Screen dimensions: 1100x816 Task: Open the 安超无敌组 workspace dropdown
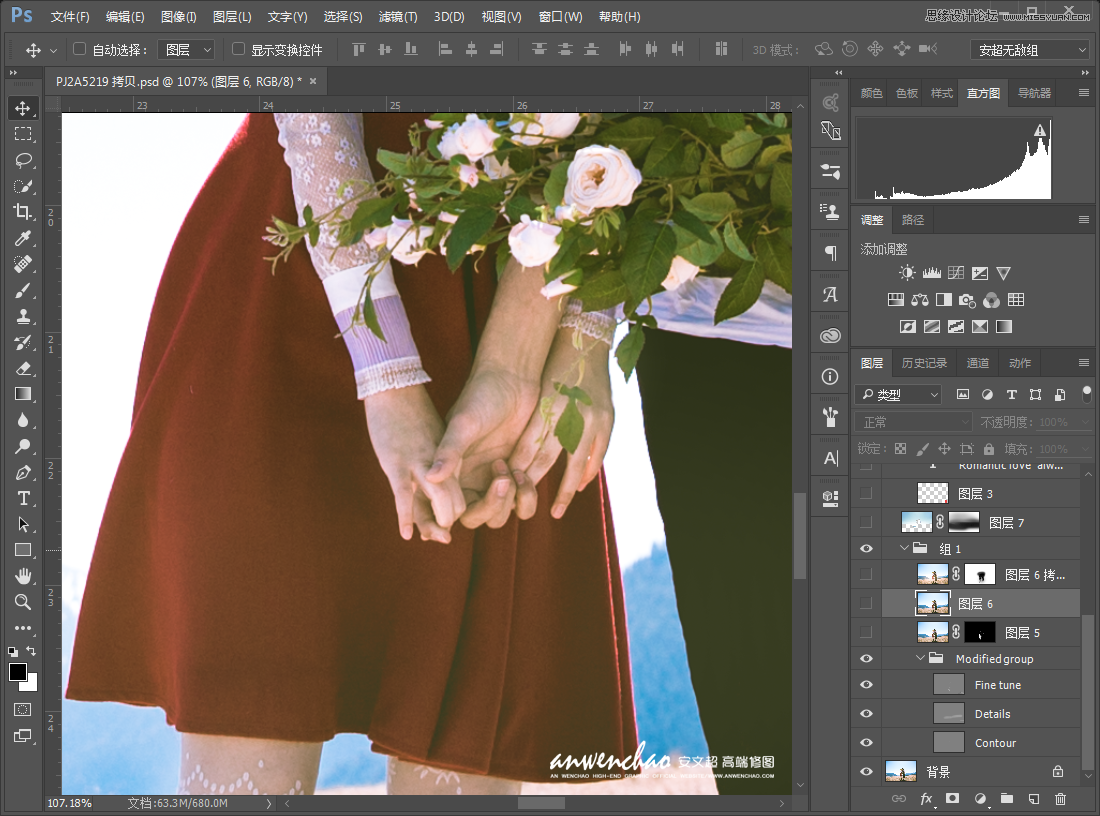[1030, 50]
